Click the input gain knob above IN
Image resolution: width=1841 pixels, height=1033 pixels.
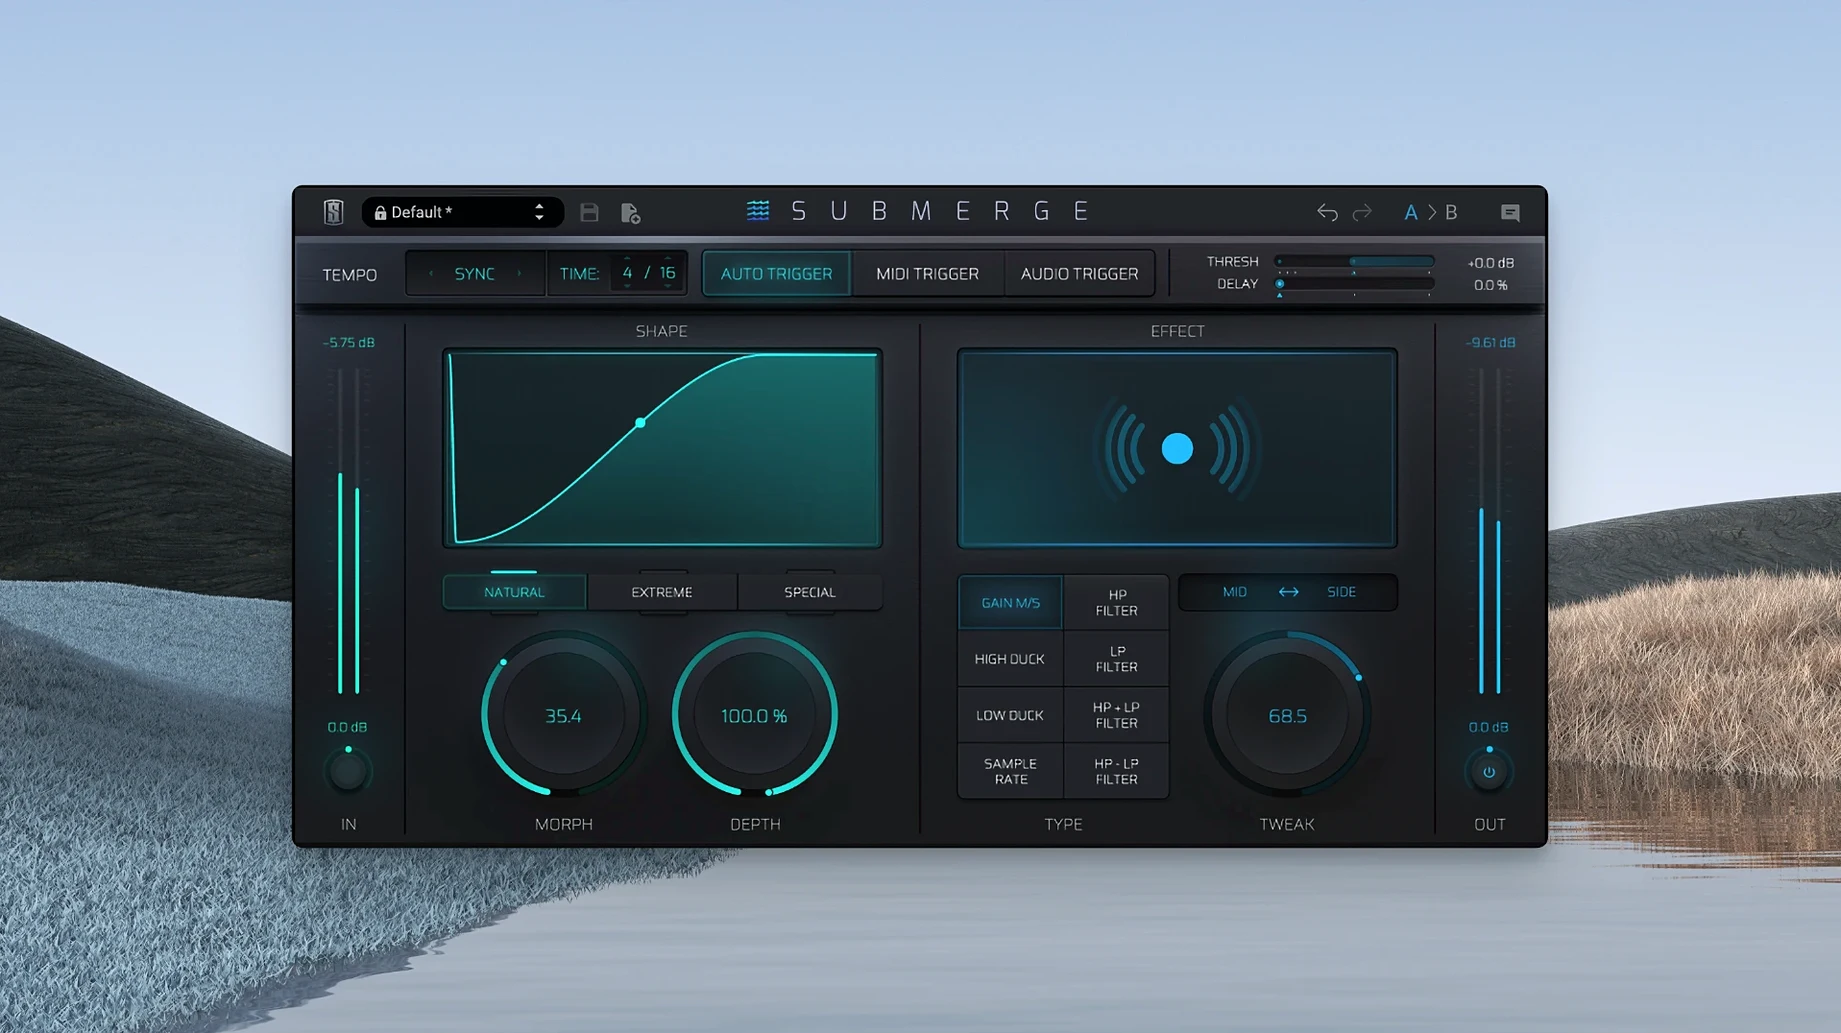coord(348,771)
